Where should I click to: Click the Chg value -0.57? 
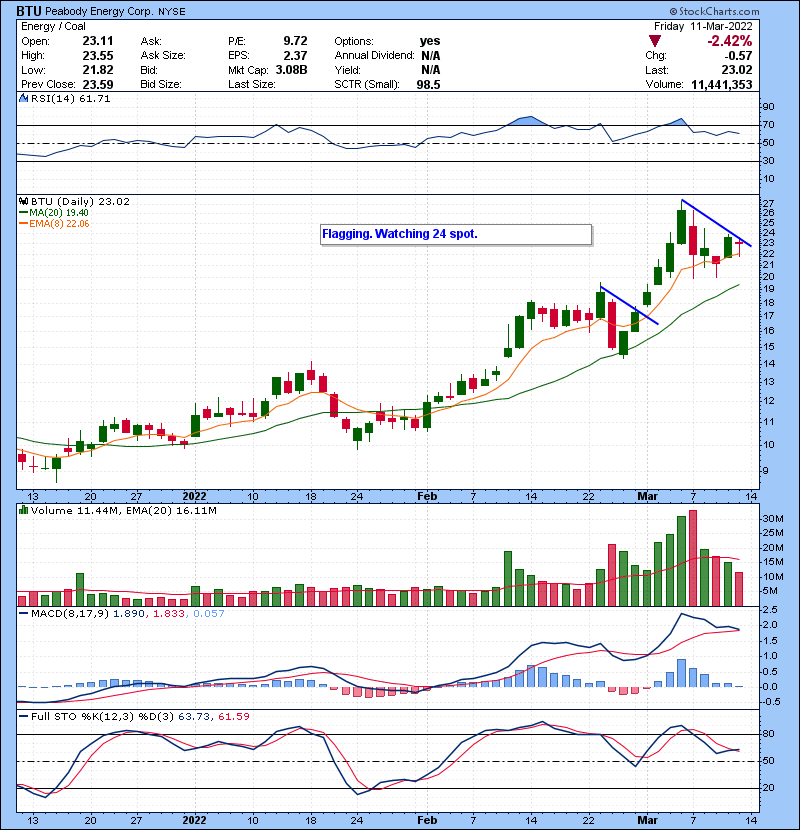(x=739, y=56)
